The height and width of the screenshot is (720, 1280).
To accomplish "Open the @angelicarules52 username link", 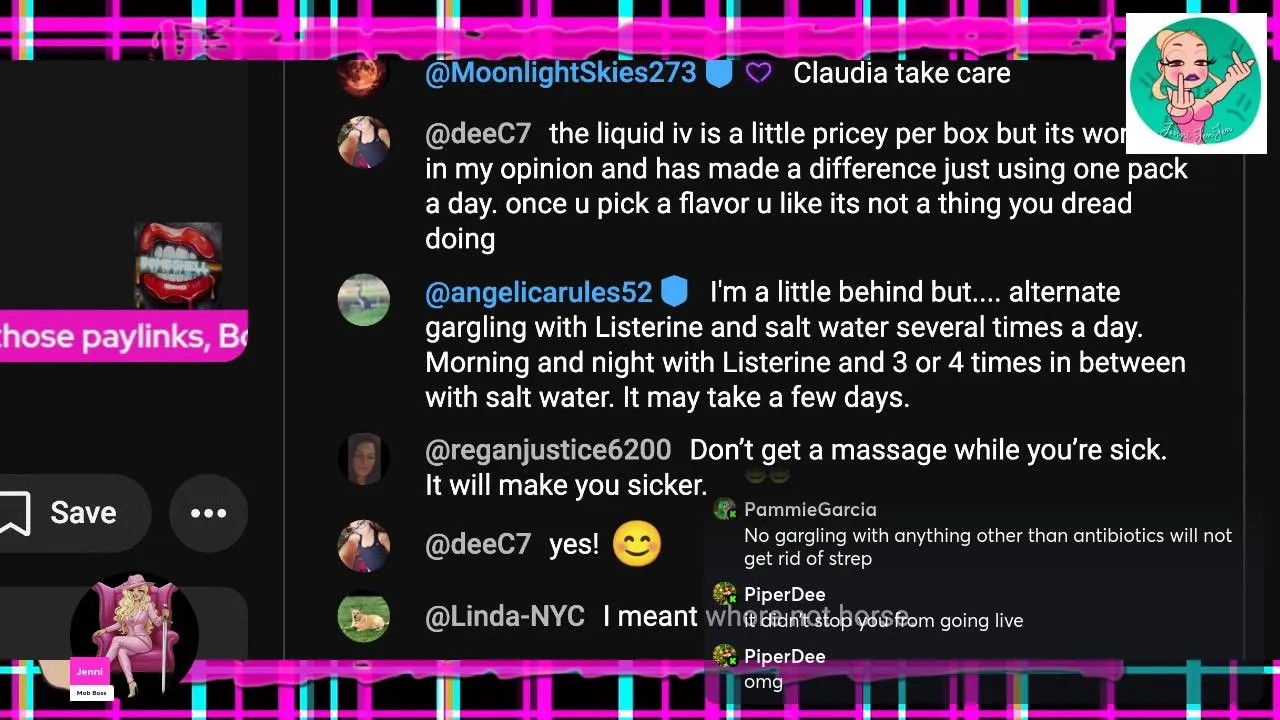I will coord(538,292).
